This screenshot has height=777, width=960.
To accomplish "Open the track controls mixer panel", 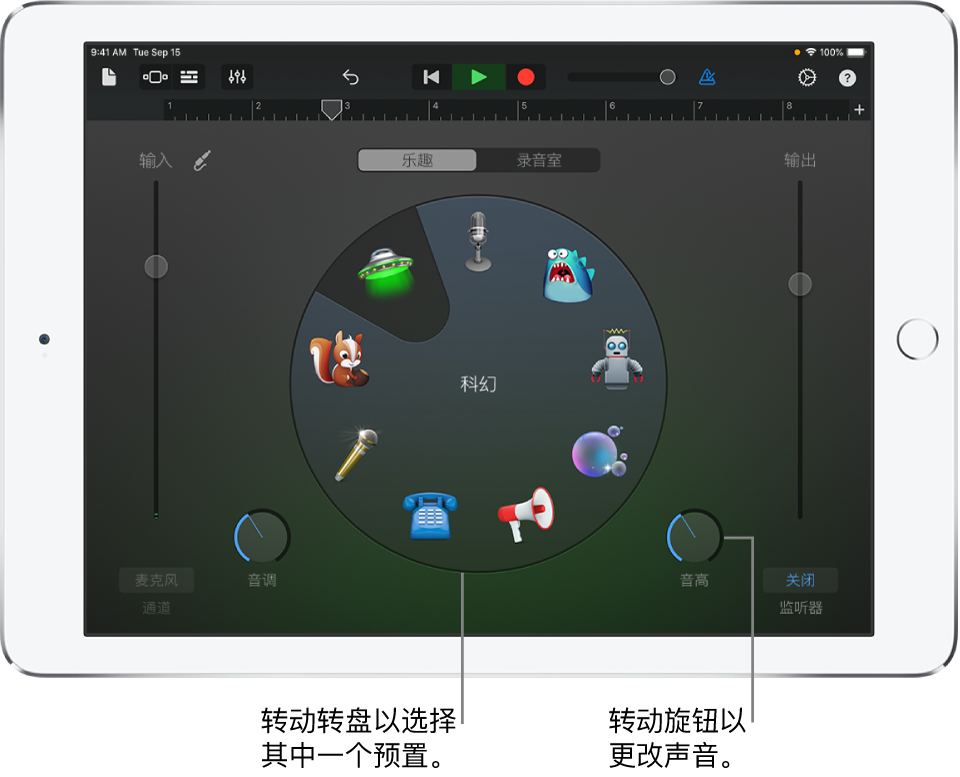I will (x=237, y=77).
